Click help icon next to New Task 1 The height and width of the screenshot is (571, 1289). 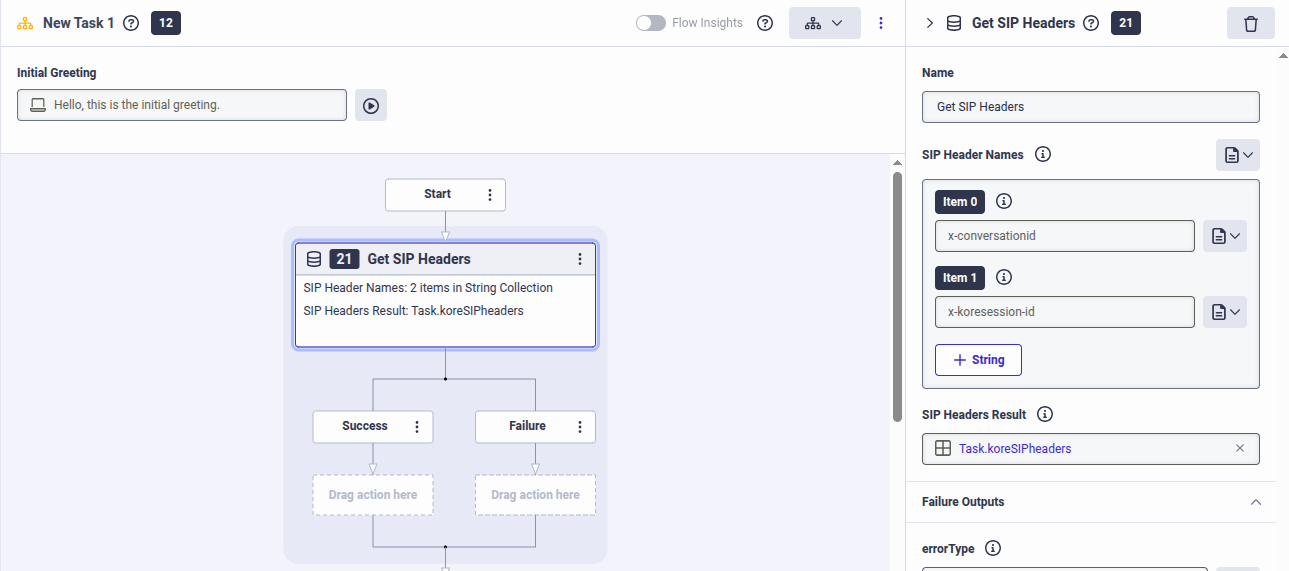[x=131, y=23]
